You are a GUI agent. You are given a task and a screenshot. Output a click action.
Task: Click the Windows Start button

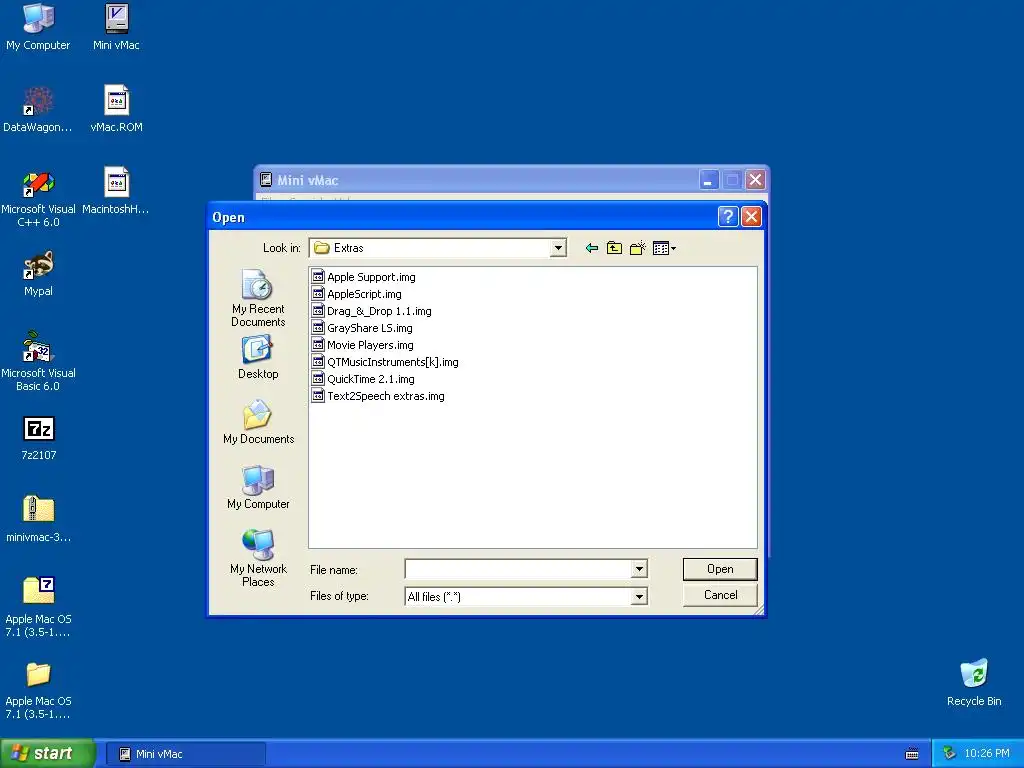(x=47, y=753)
